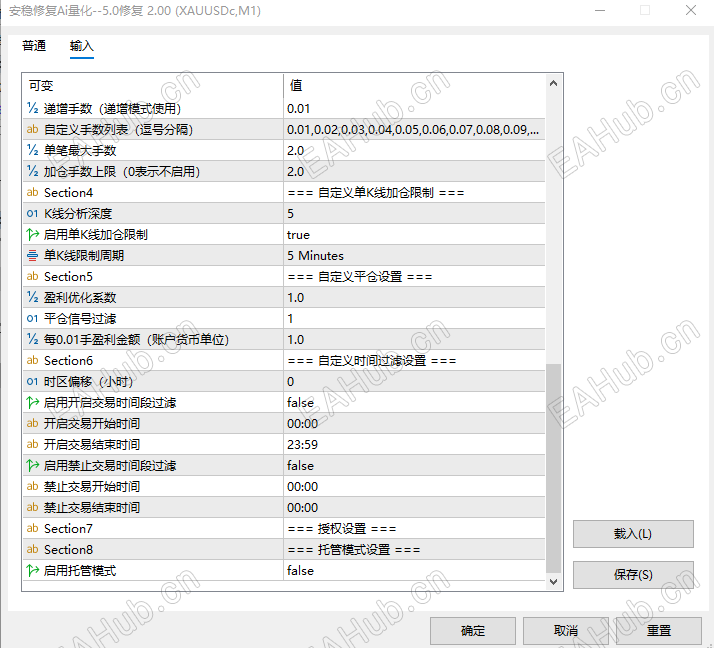The width and height of the screenshot is (714, 648).
Task: Click the ab icon beside 禁止交易开始时间
Action: point(32,486)
